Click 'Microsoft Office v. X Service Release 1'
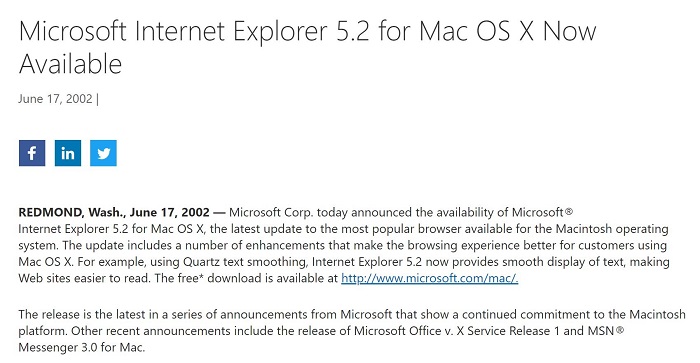 pyautogui.click(x=452, y=331)
